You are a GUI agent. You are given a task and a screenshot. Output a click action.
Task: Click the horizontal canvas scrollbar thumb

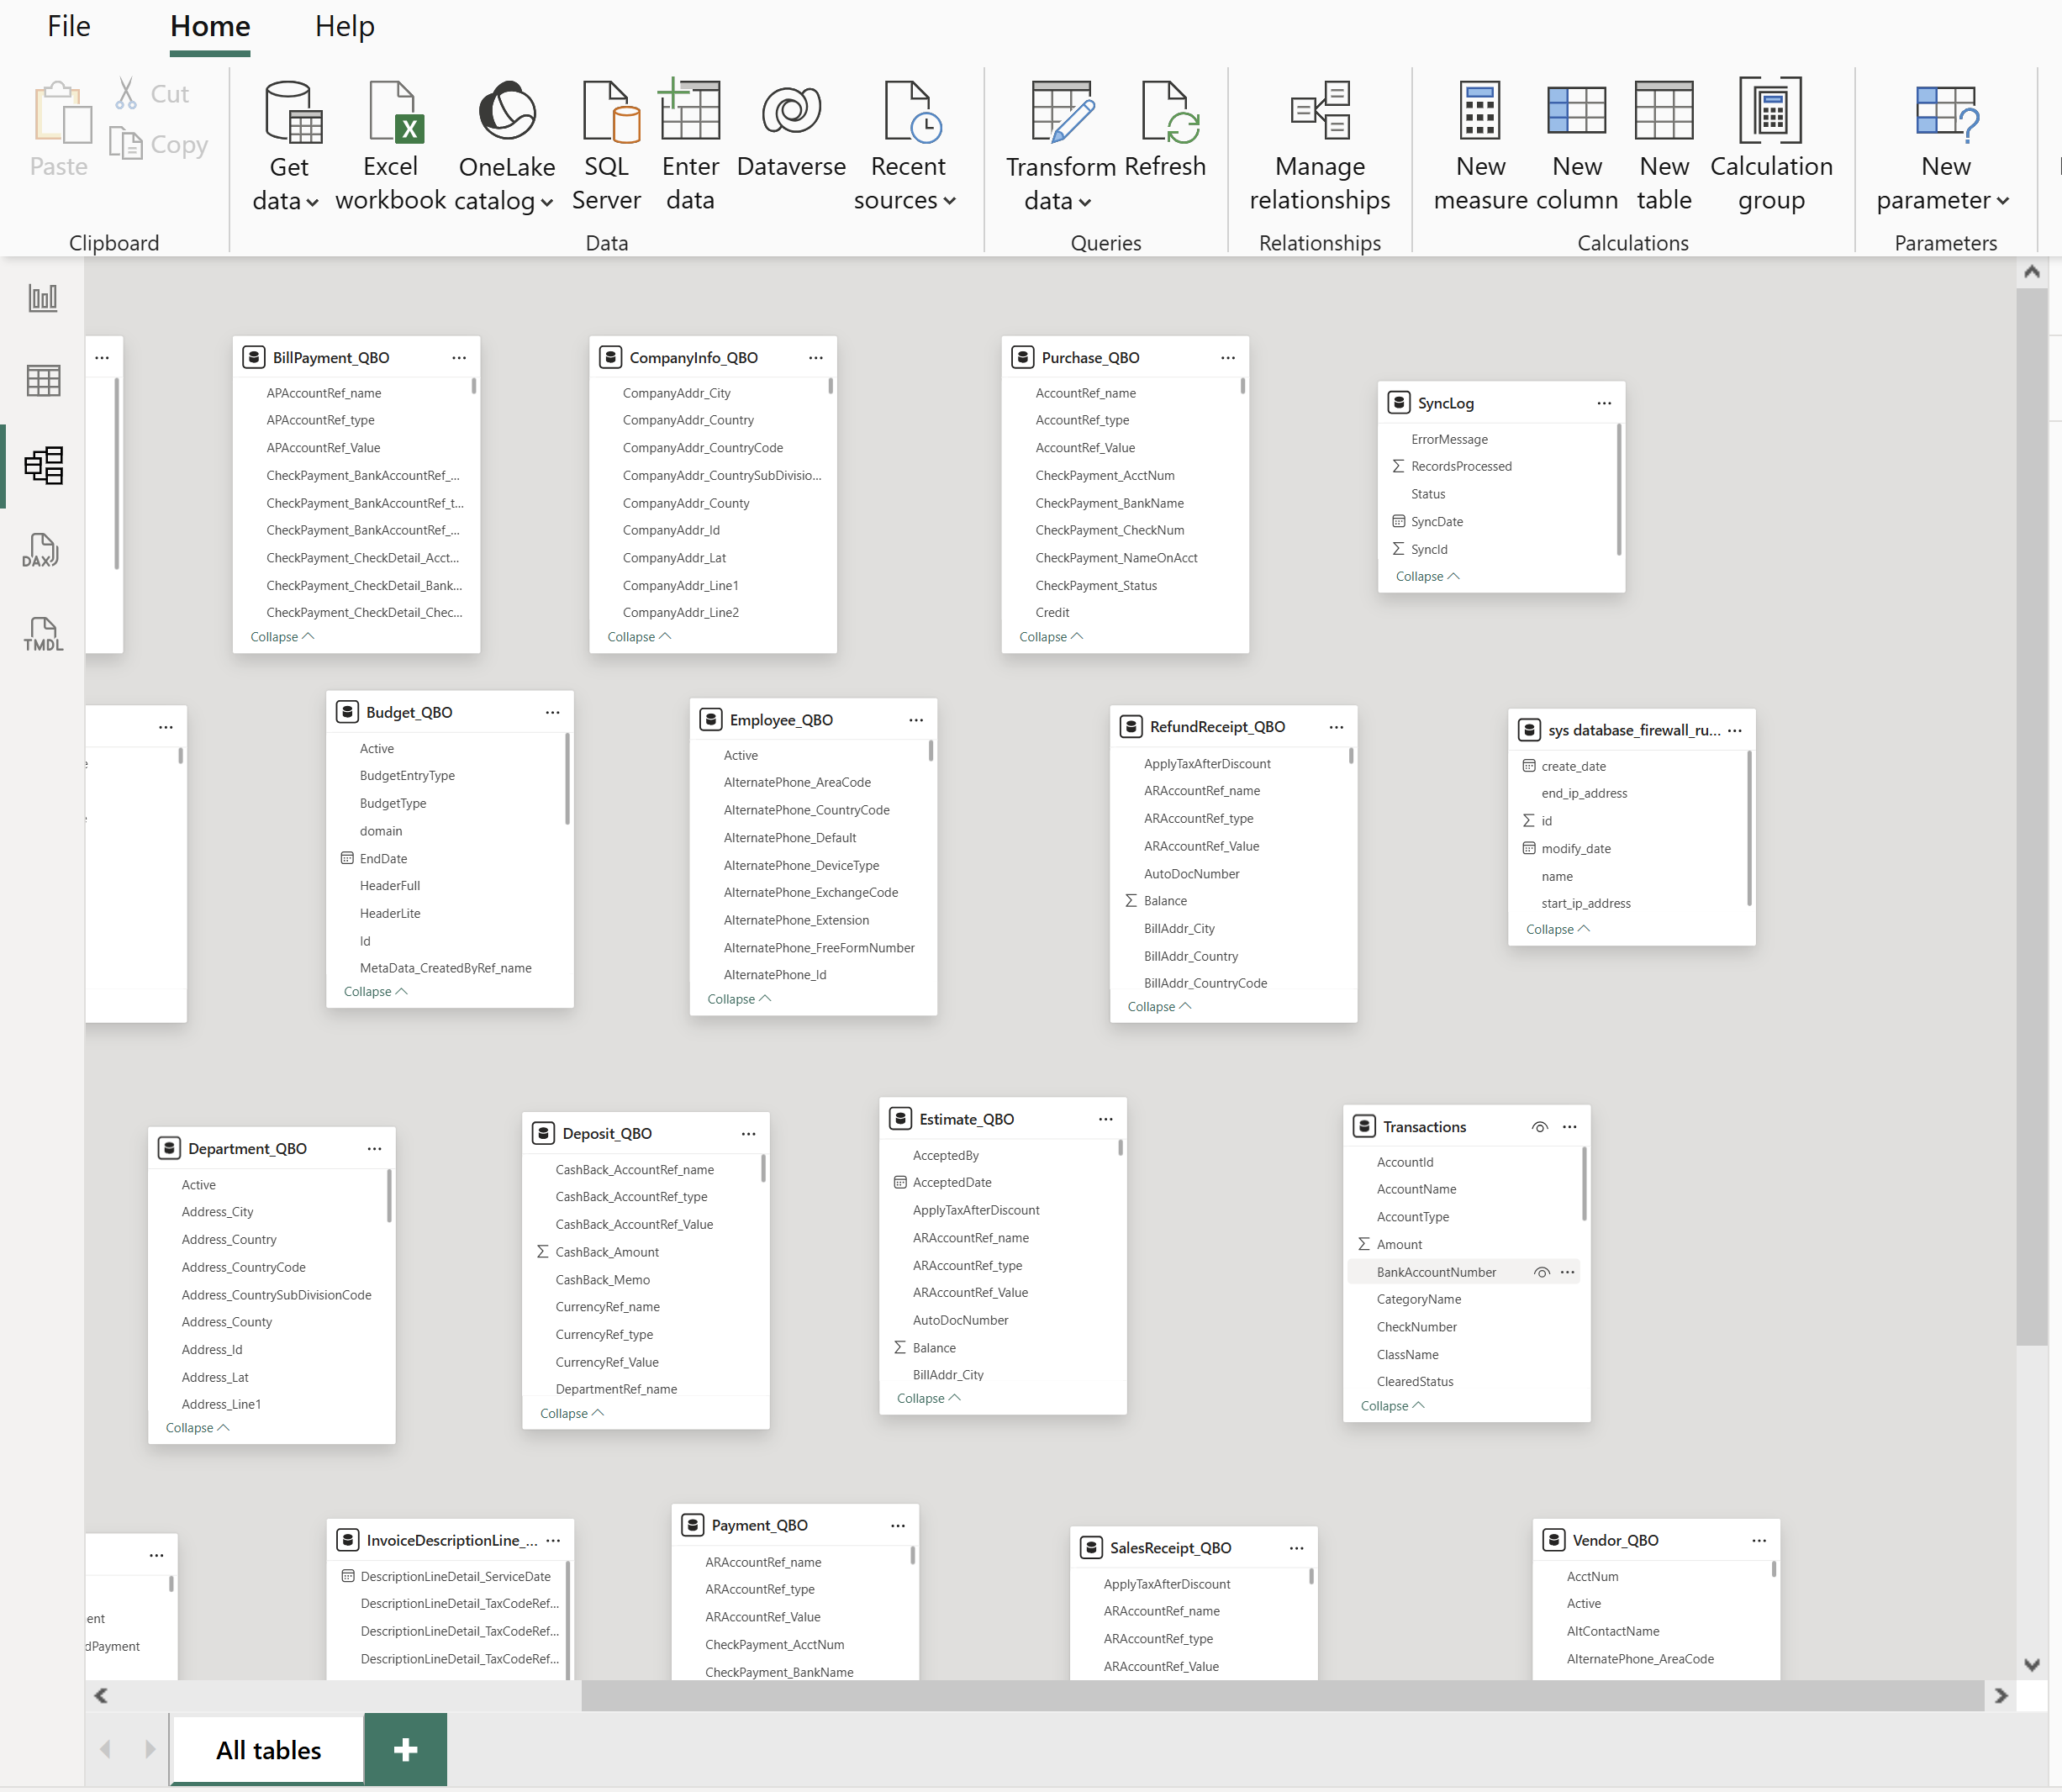pyautogui.click(x=1283, y=1696)
